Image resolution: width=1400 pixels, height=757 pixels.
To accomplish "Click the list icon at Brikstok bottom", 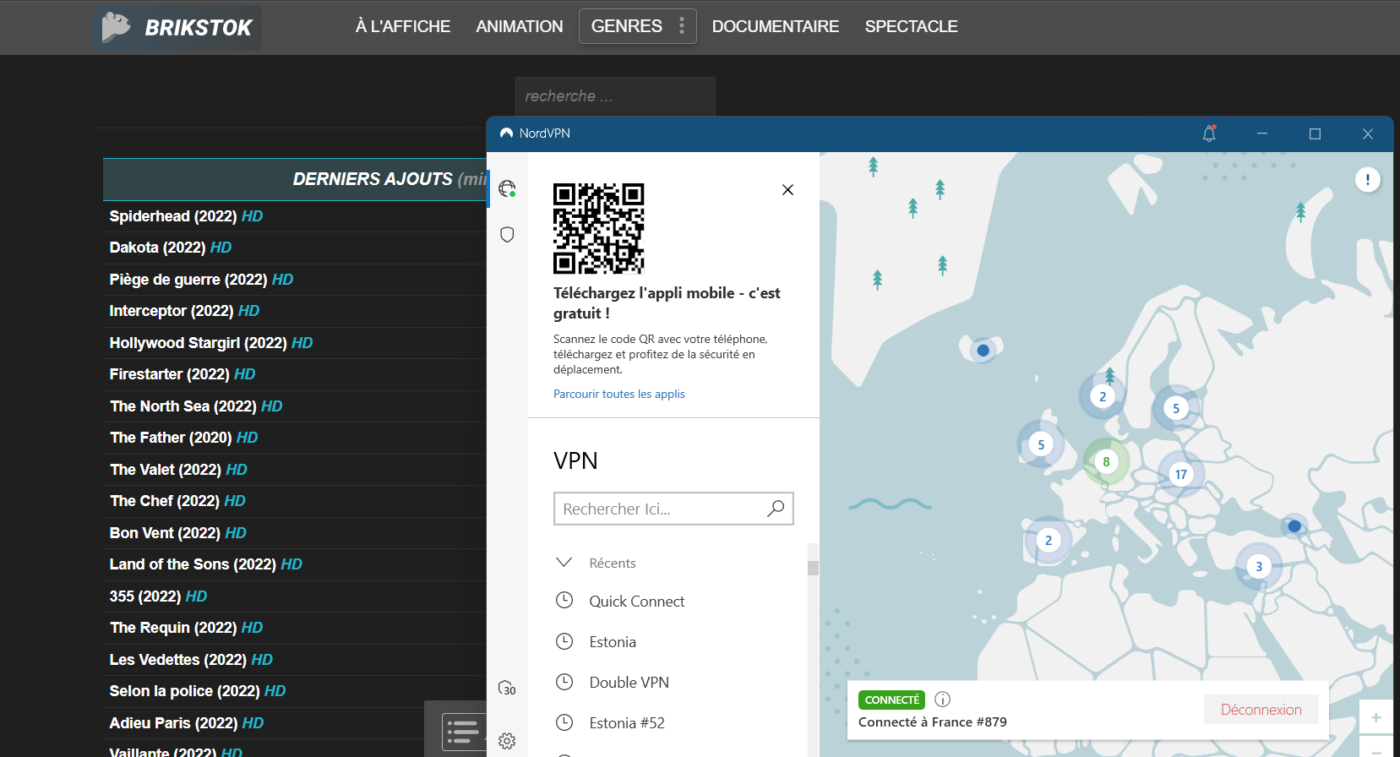I will [463, 732].
